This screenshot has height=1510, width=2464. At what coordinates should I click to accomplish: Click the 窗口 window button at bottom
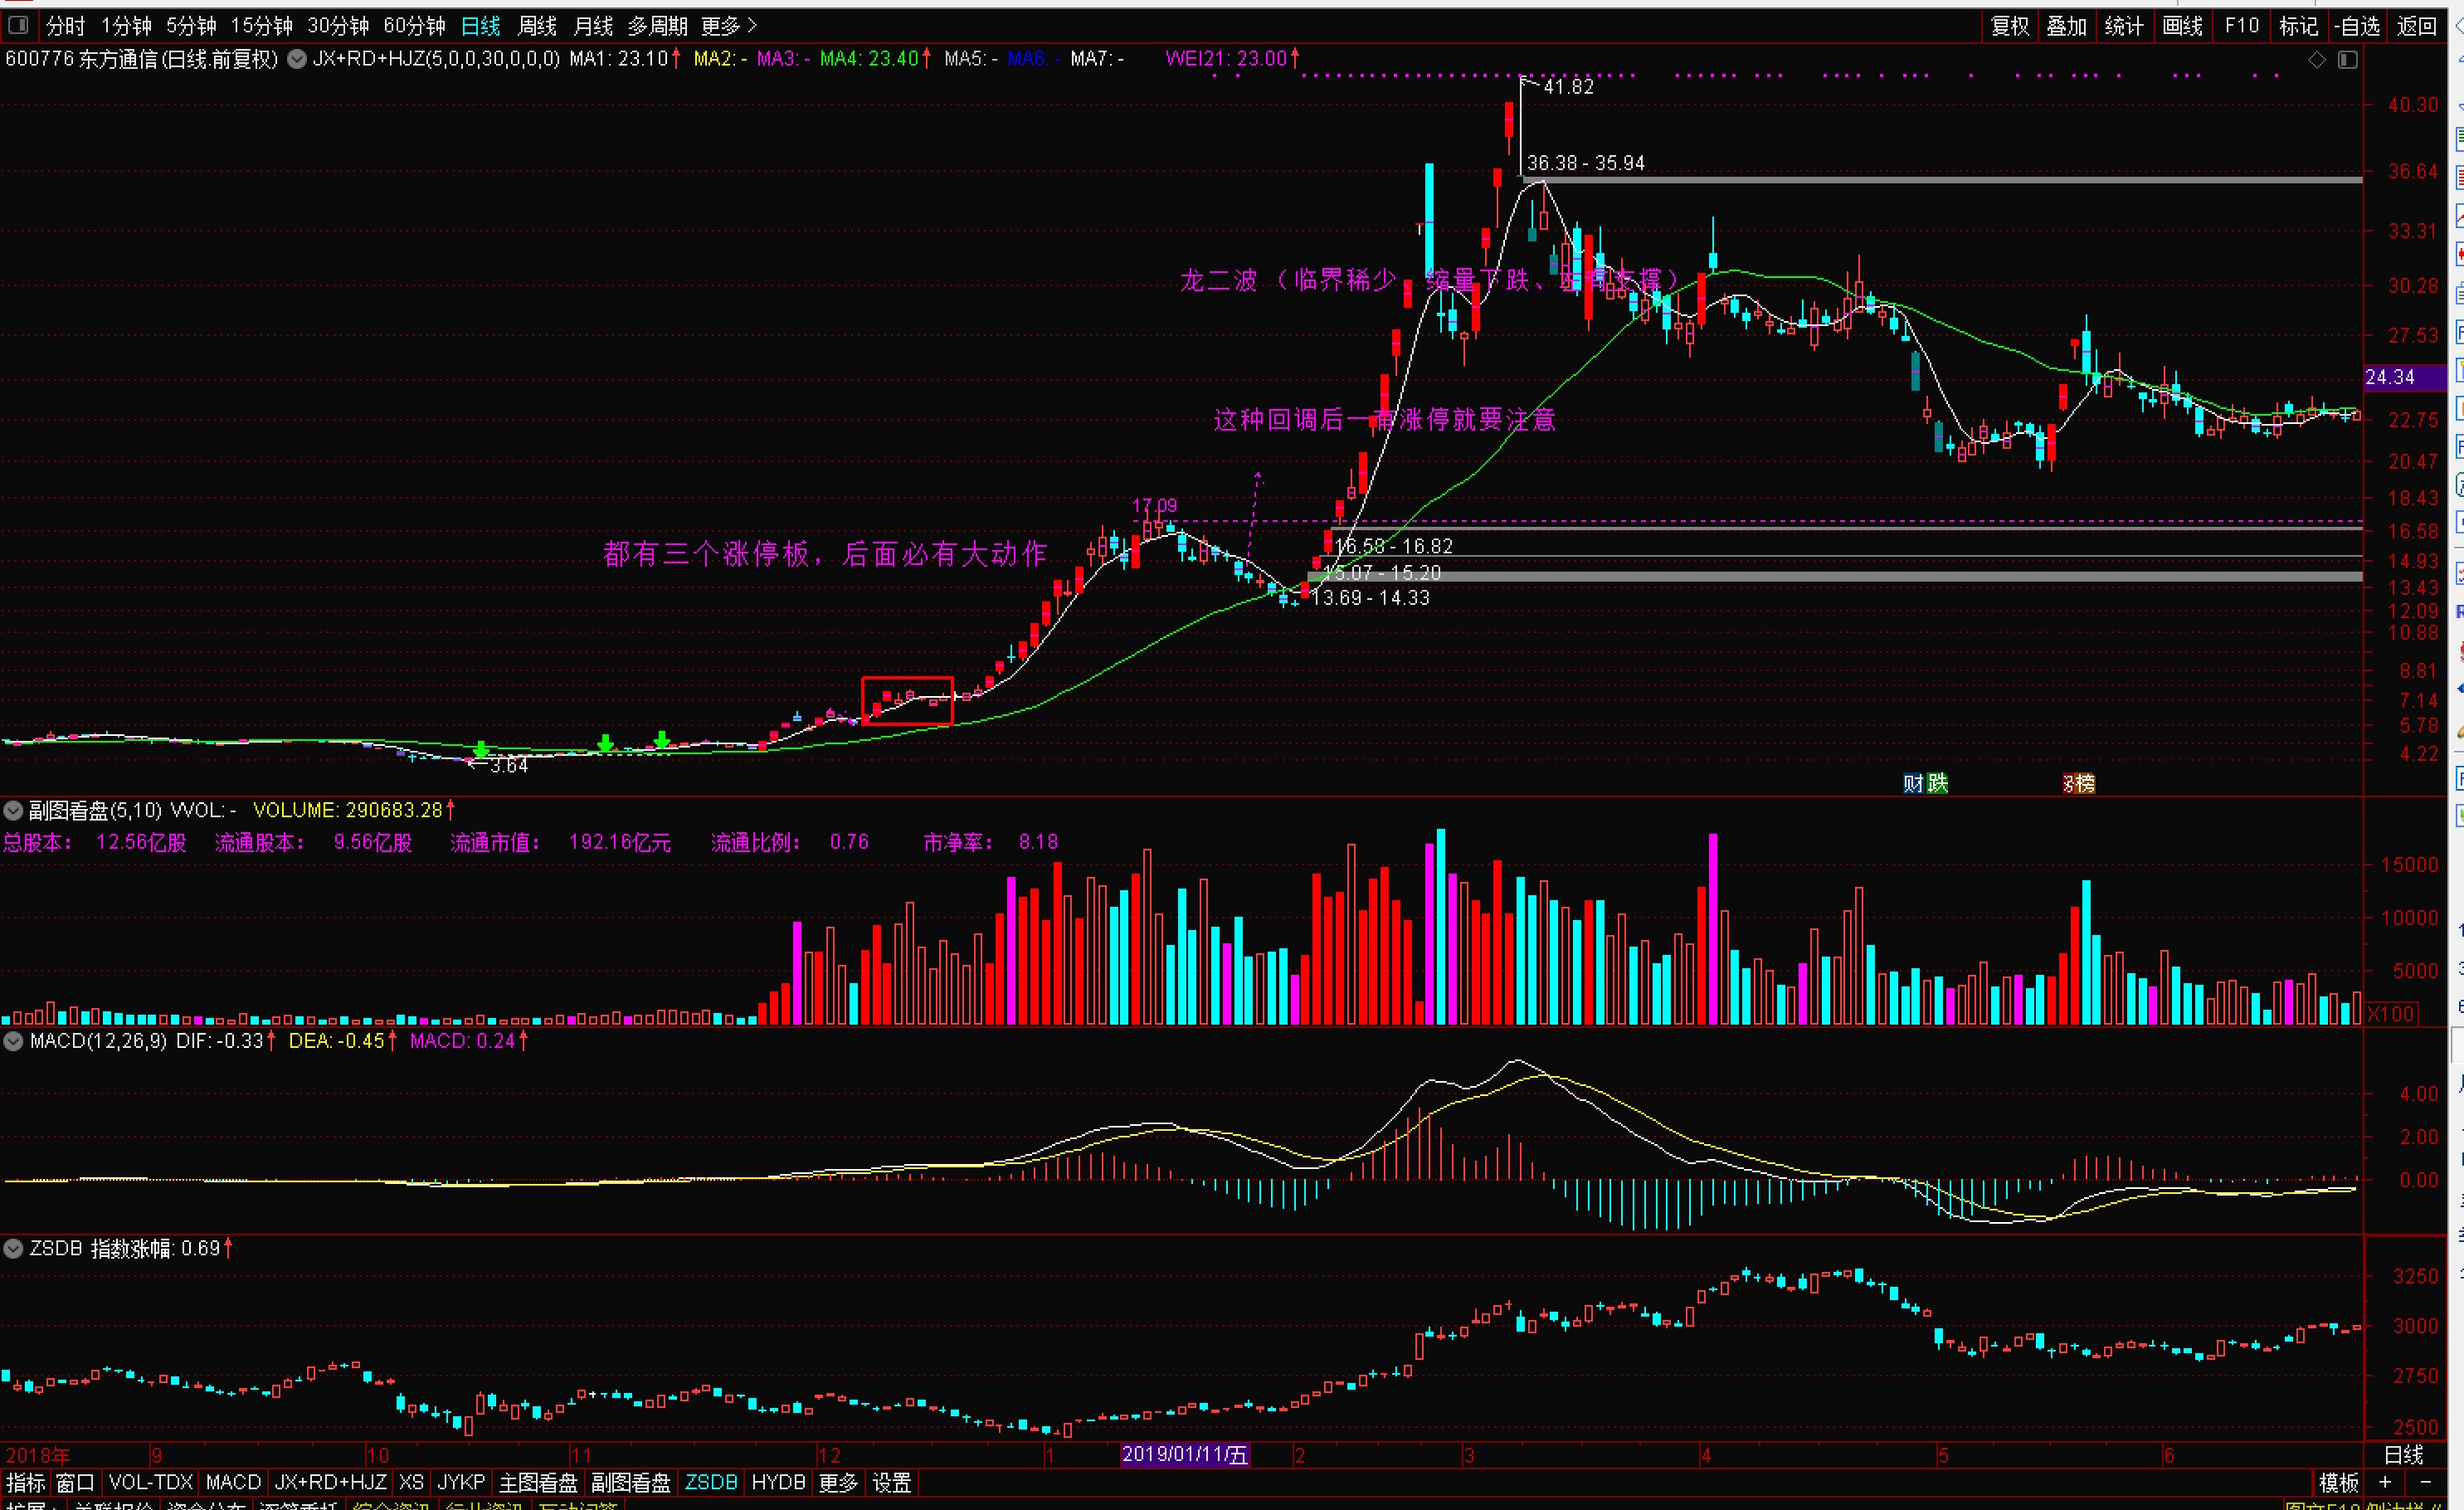pyautogui.click(x=75, y=1482)
